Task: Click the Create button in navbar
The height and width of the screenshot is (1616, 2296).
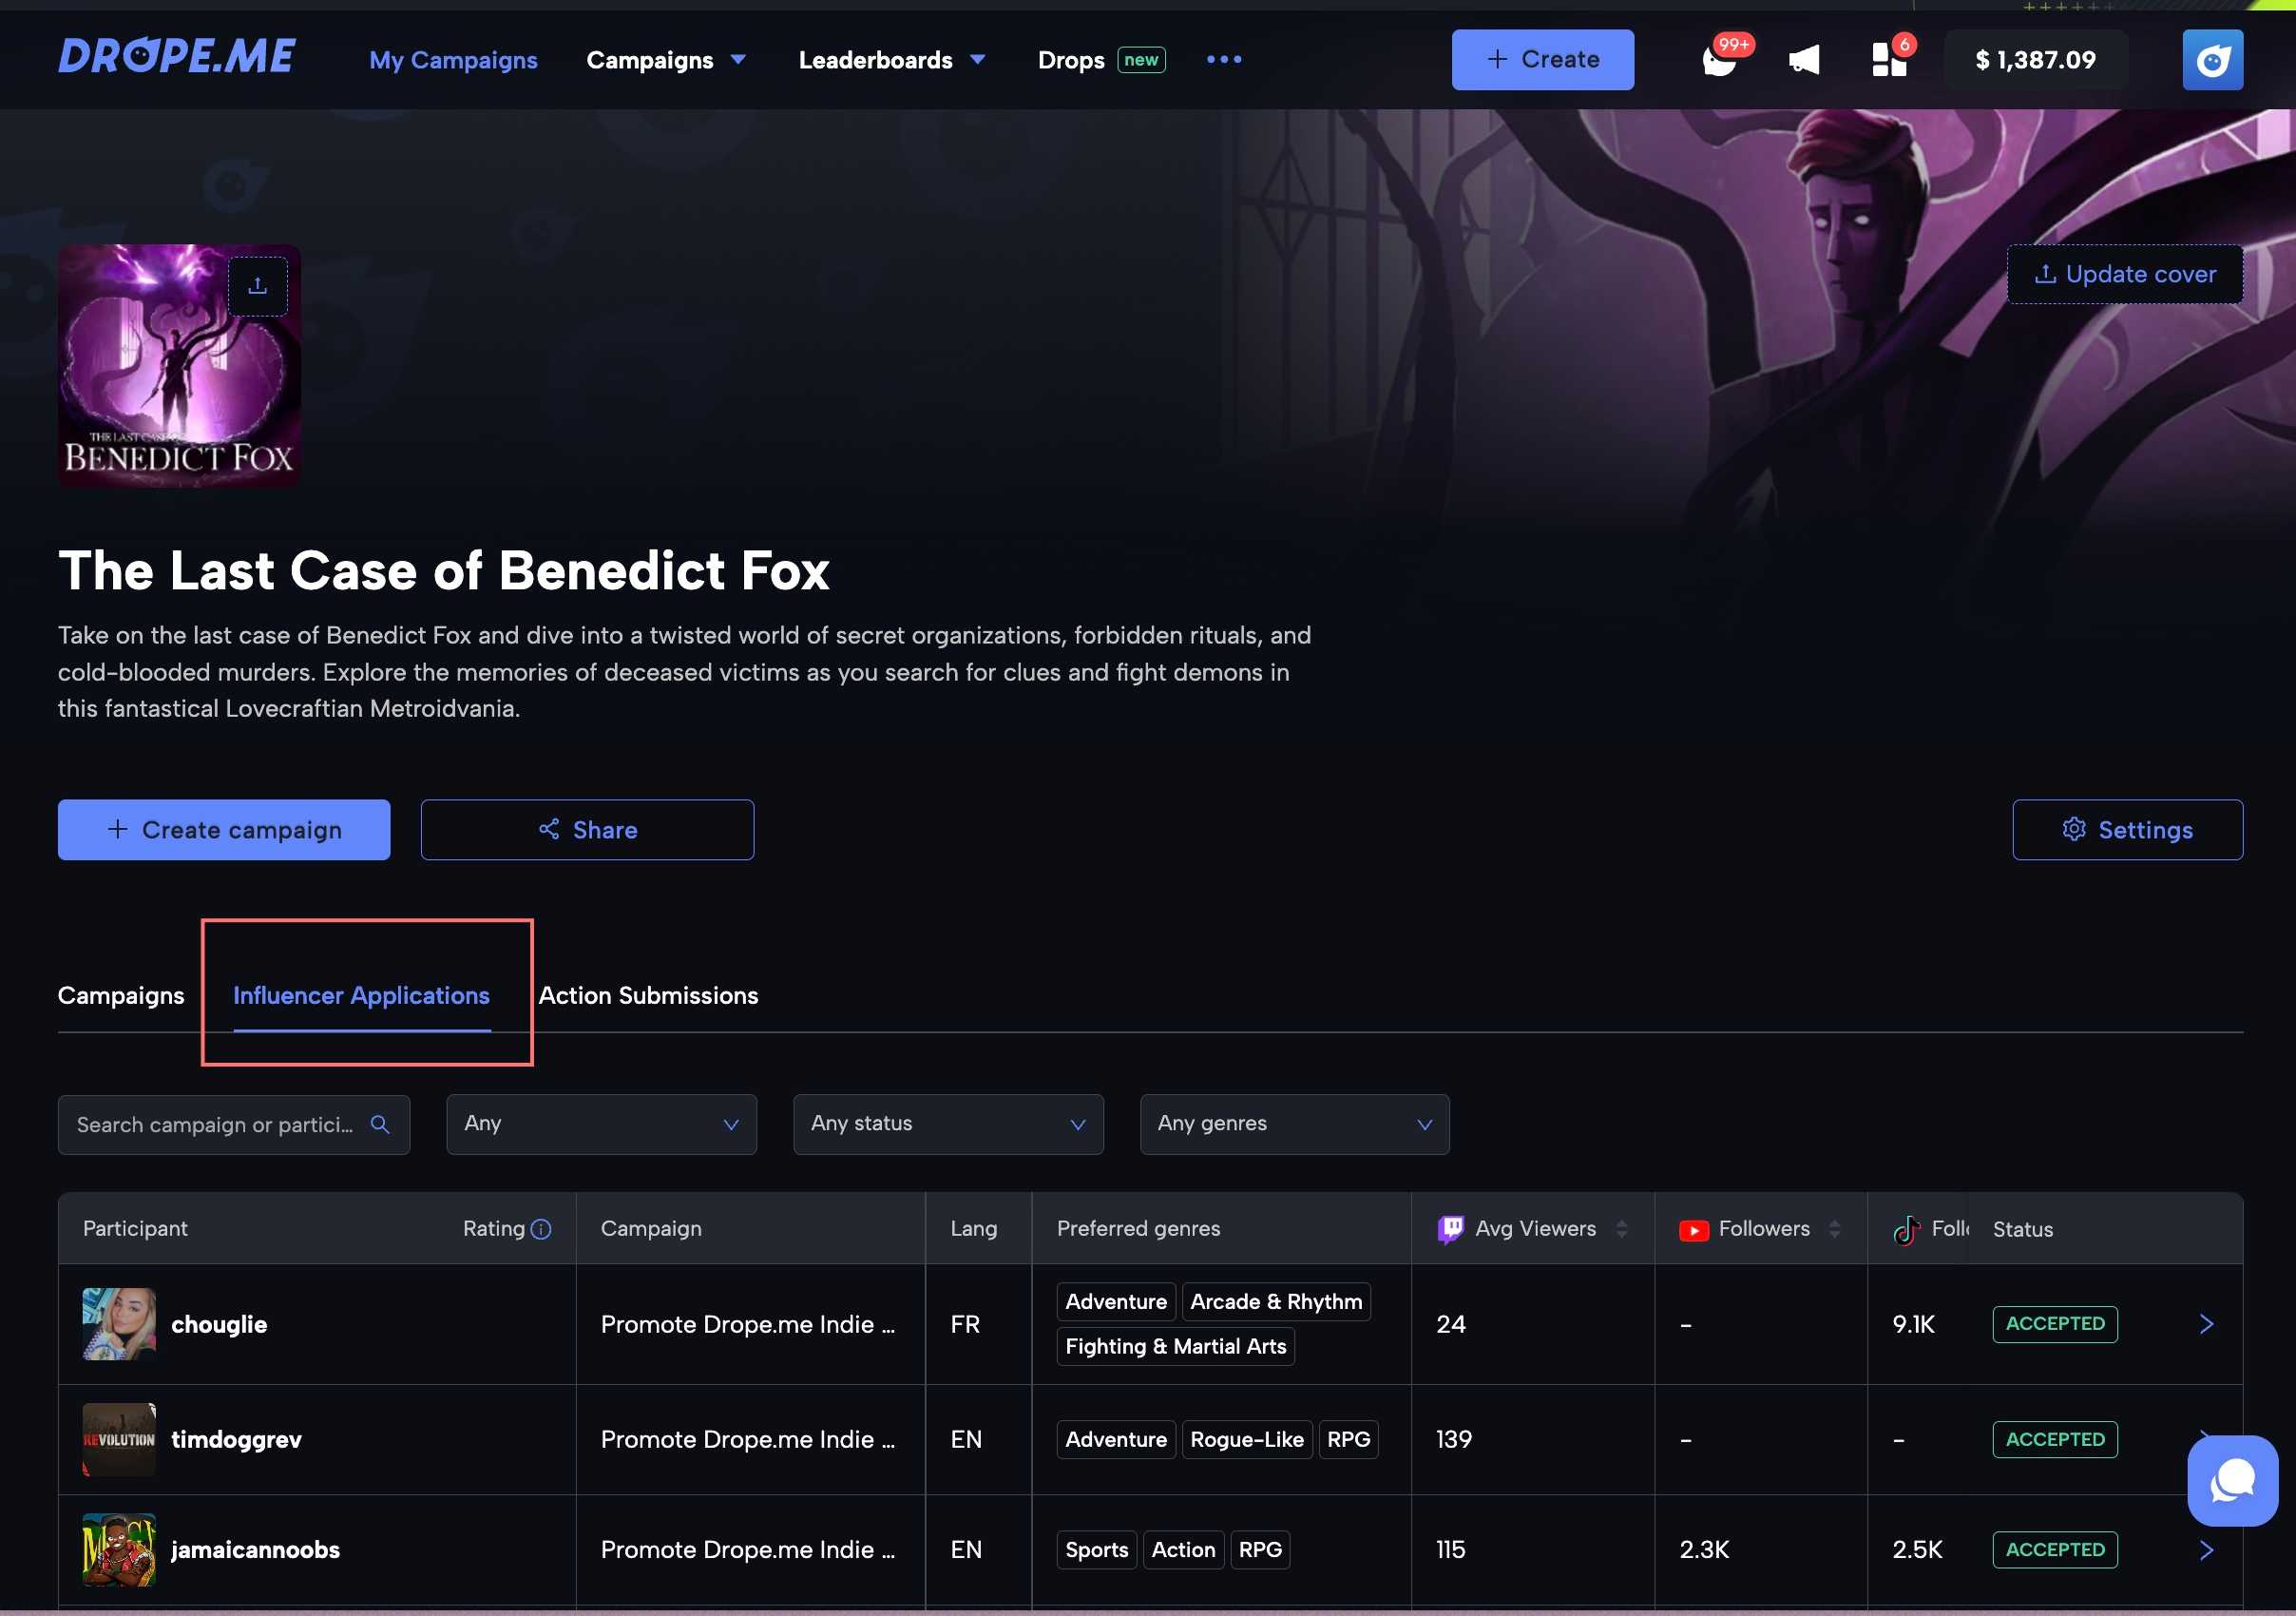Action: click(1542, 60)
